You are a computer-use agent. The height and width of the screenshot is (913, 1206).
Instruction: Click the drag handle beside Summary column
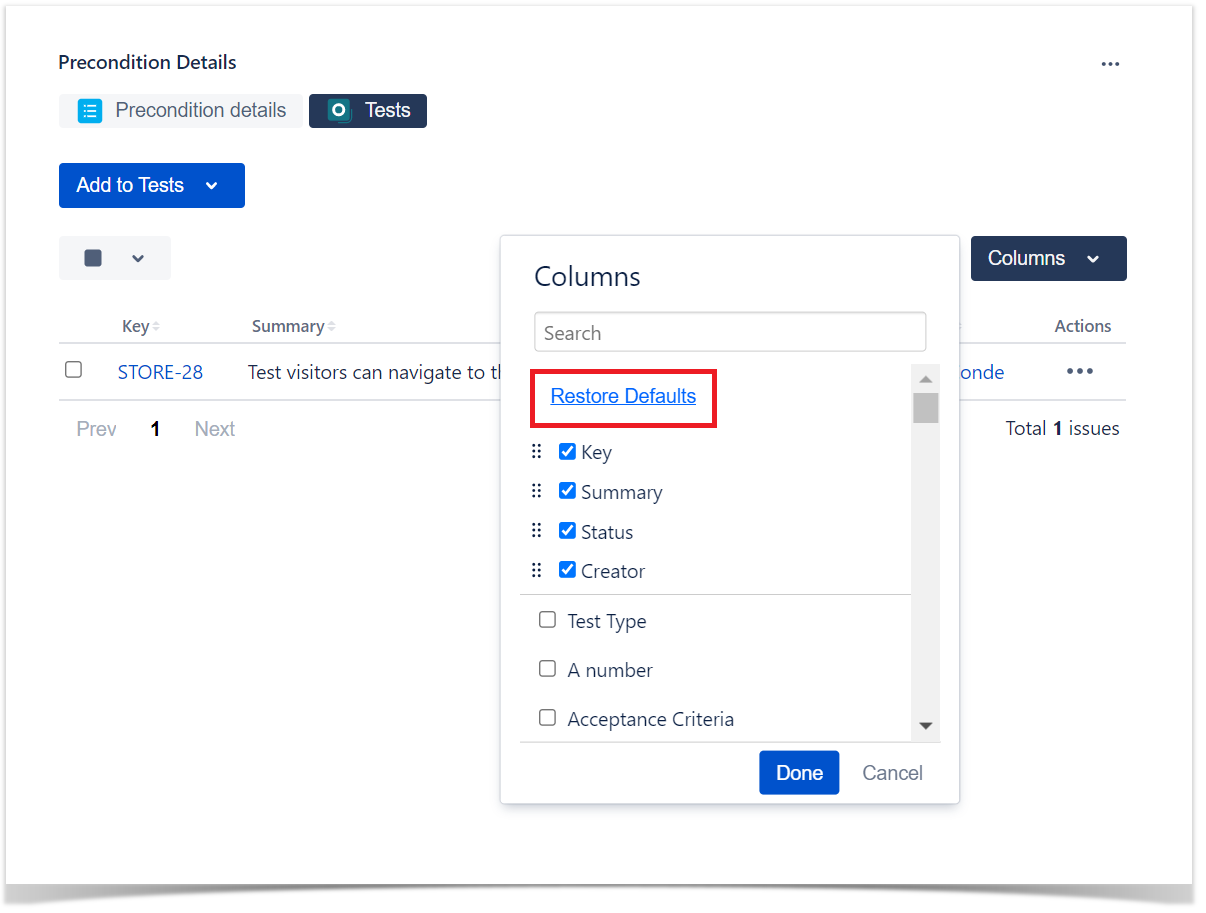pos(537,491)
